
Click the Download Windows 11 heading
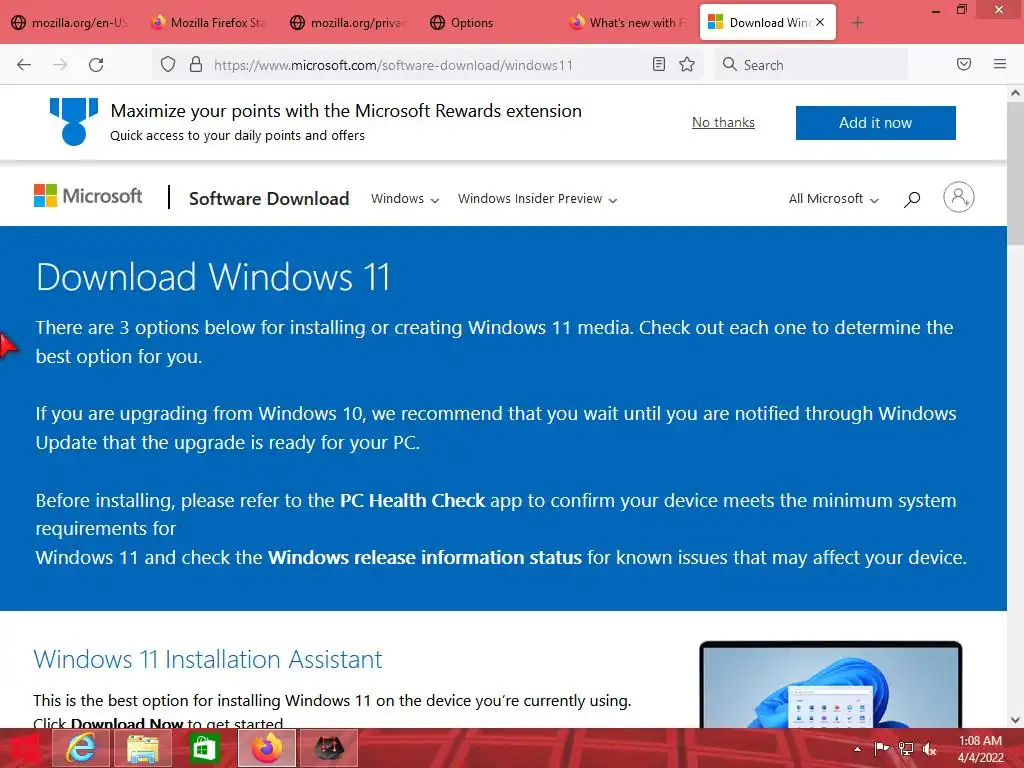tap(213, 277)
